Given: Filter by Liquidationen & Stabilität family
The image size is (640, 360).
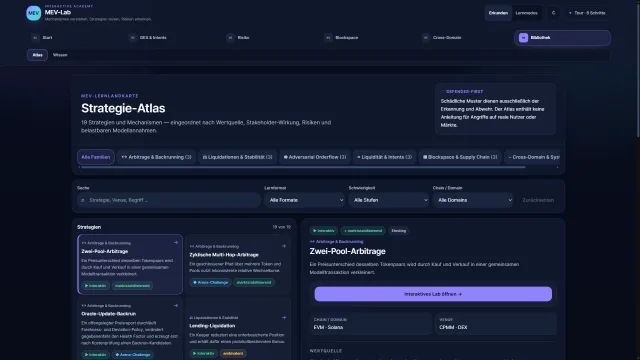Looking at the screenshot, I should point(238,157).
